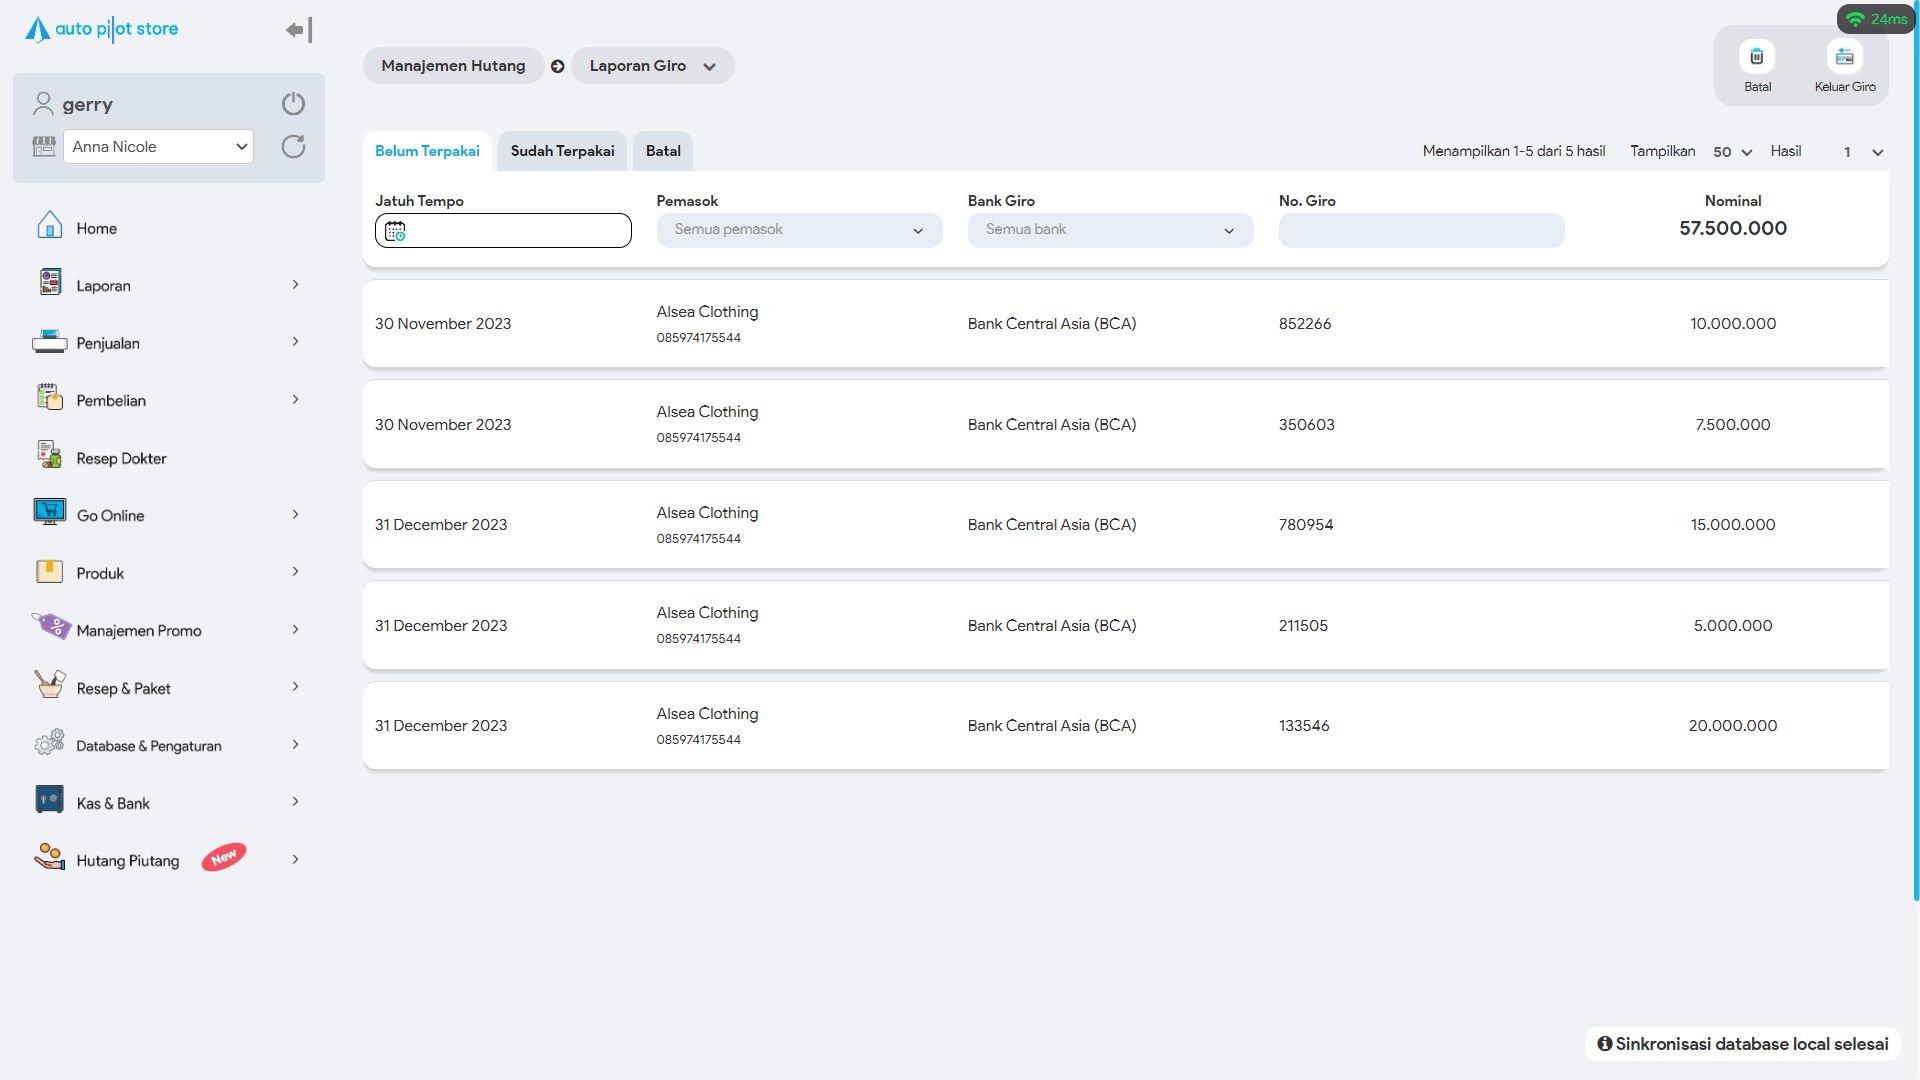Click the Manajemen Hutang breadcrumb button
The height and width of the screenshot is (1080, 1920).
(x=453, y=66)
